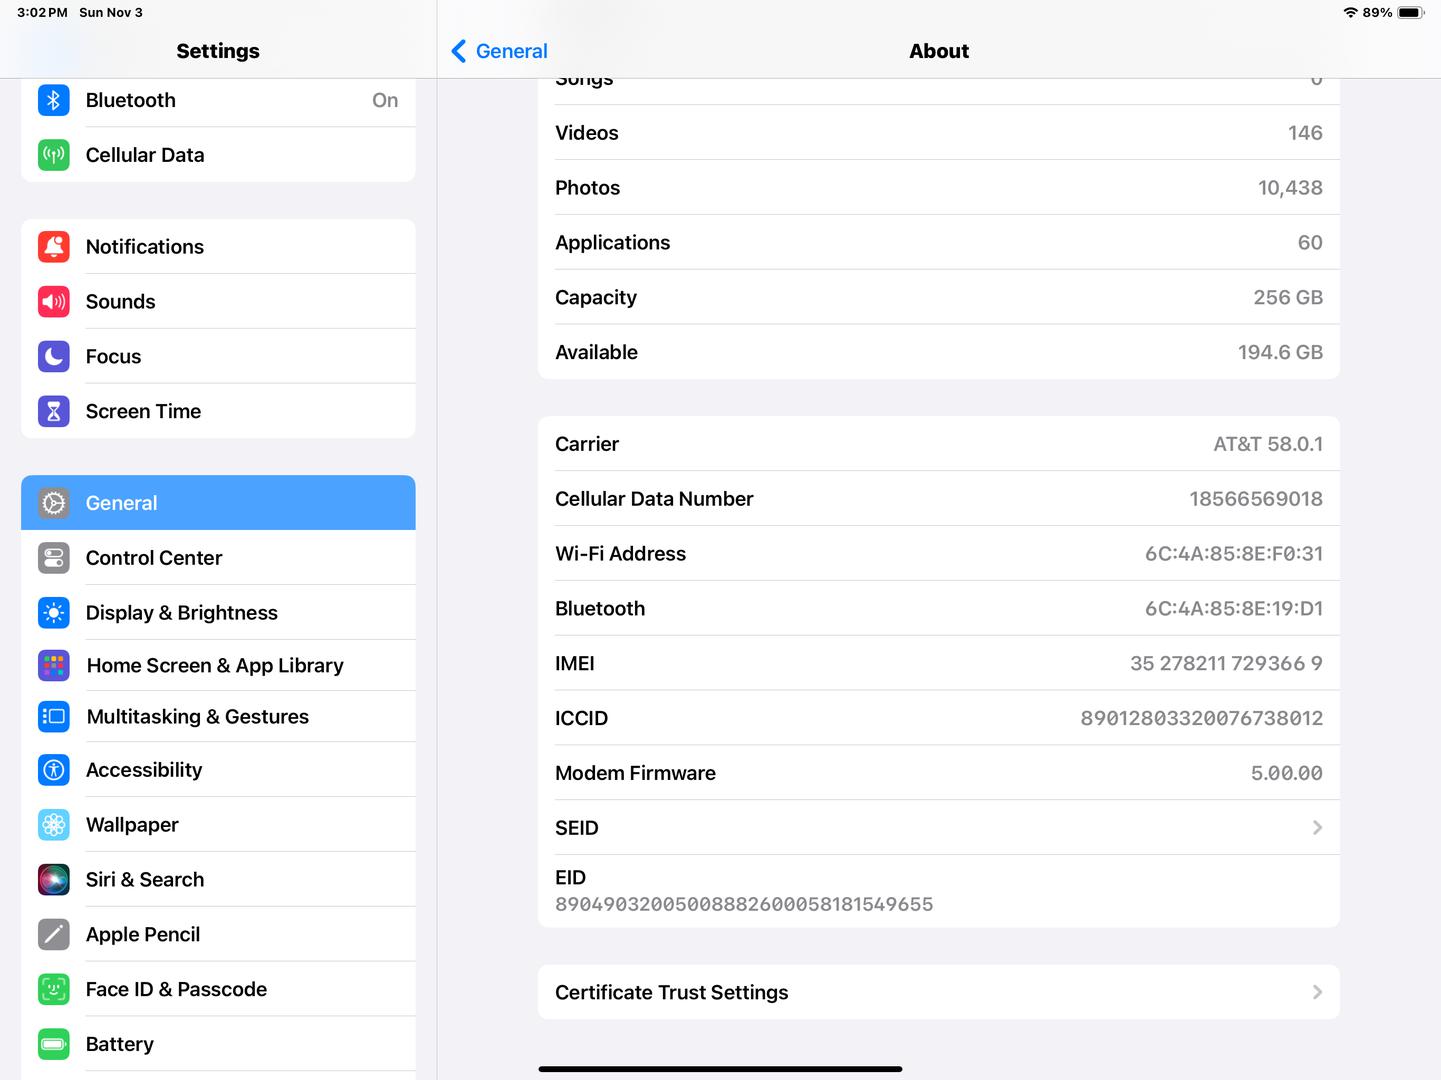Viewport: 1441px width, 1080px height.
Task: Open Certificate Trust Settings chevron
Action: click(1317, 992)
